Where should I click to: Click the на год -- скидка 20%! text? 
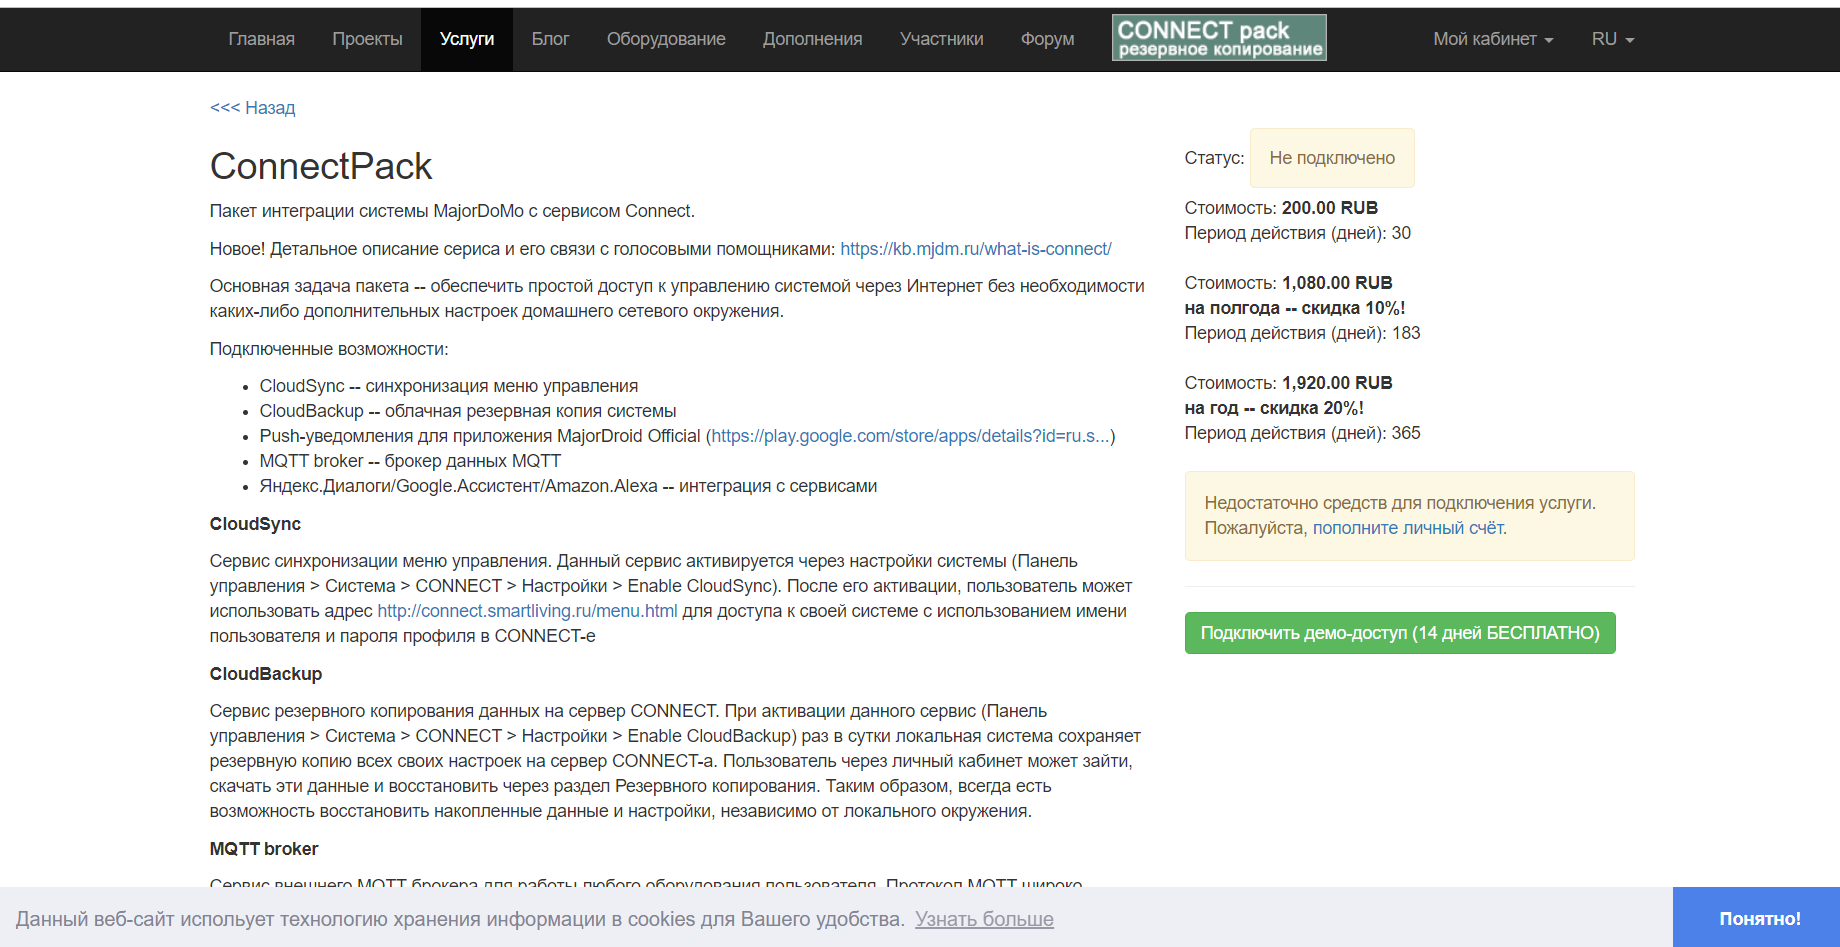click(1274, 408)
